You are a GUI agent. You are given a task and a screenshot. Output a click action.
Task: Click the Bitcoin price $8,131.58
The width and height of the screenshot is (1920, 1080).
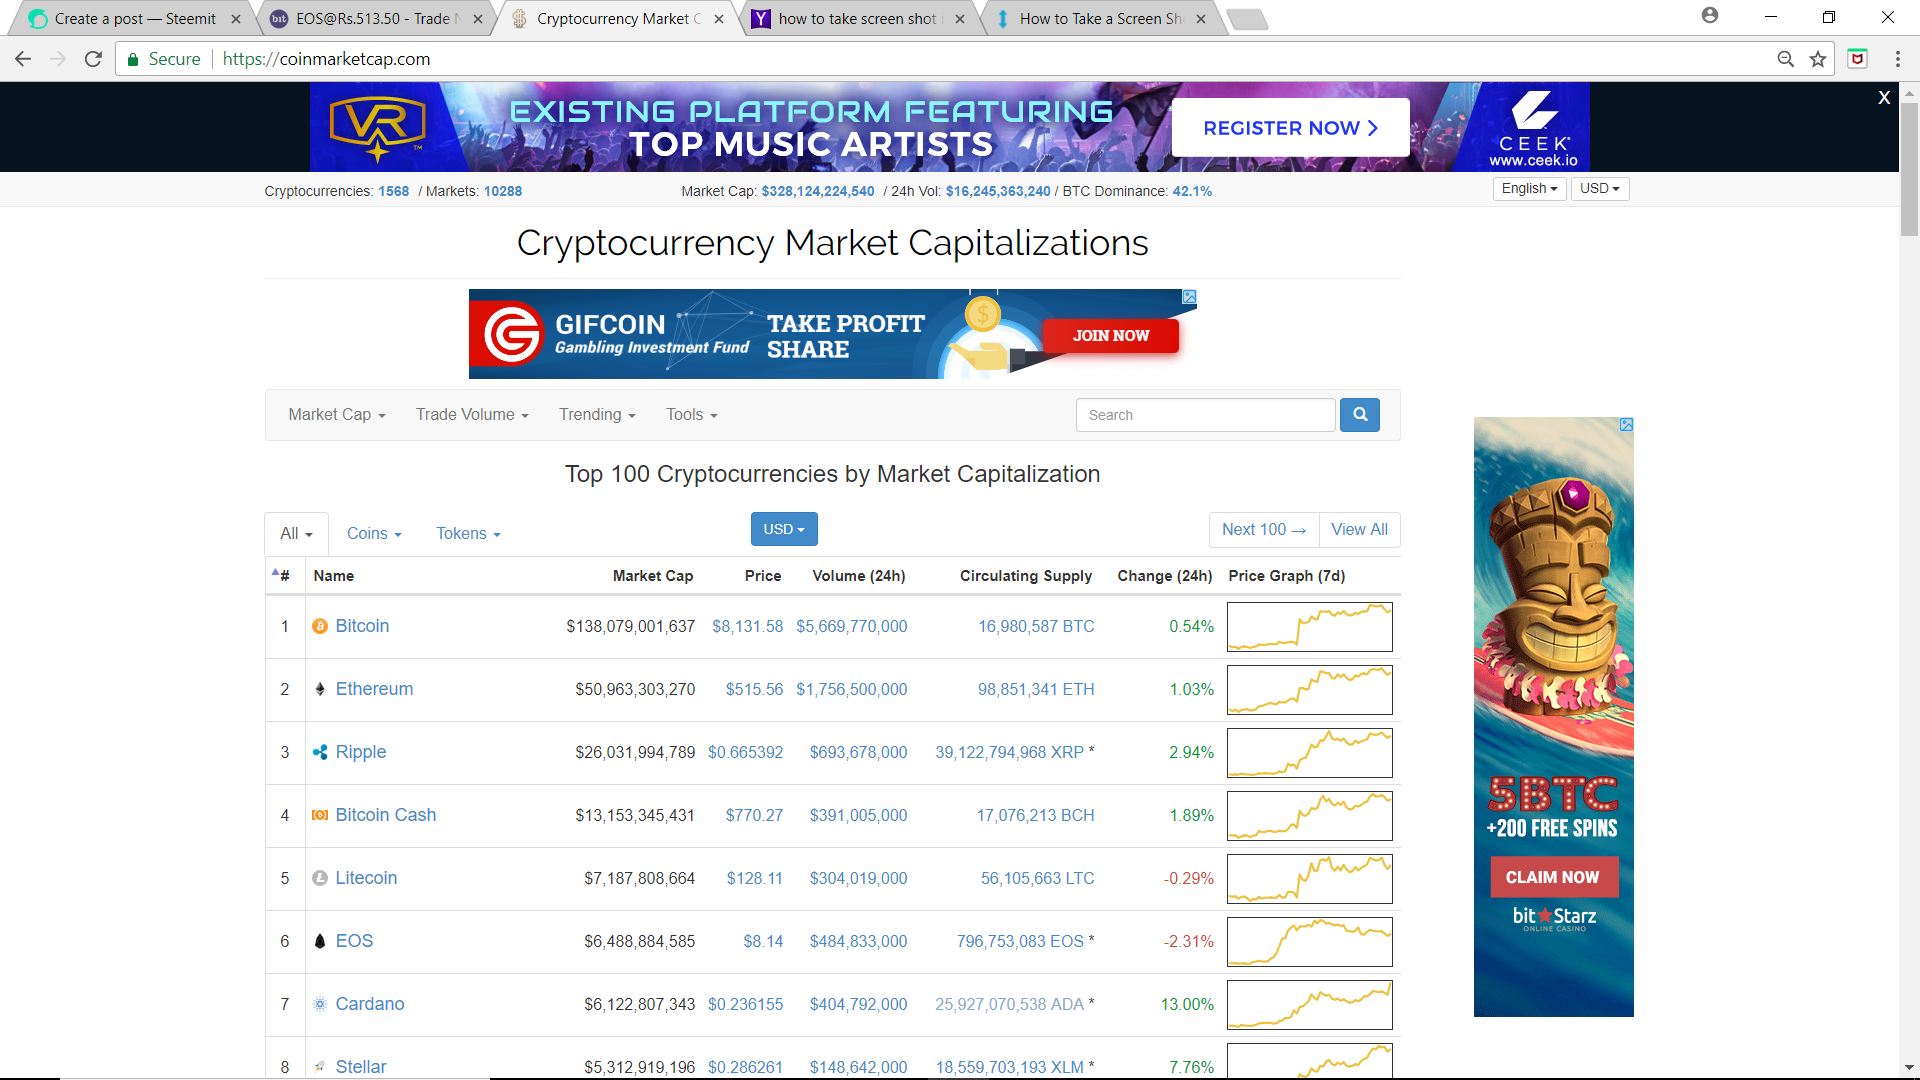tap(747, 626)
